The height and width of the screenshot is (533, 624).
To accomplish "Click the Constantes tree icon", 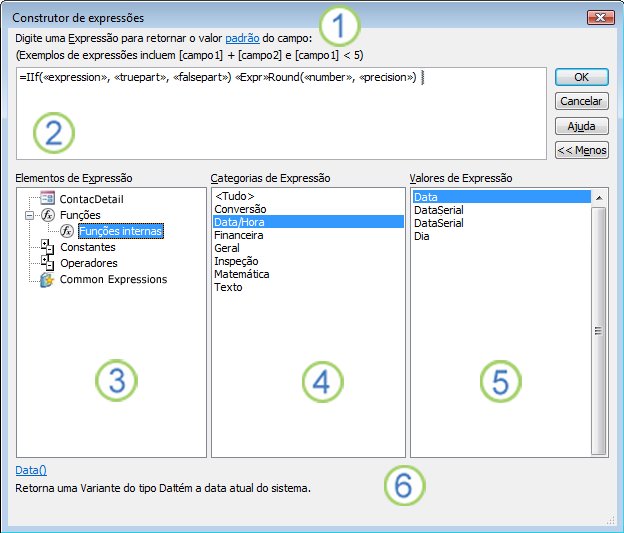I will coord(47,247).
